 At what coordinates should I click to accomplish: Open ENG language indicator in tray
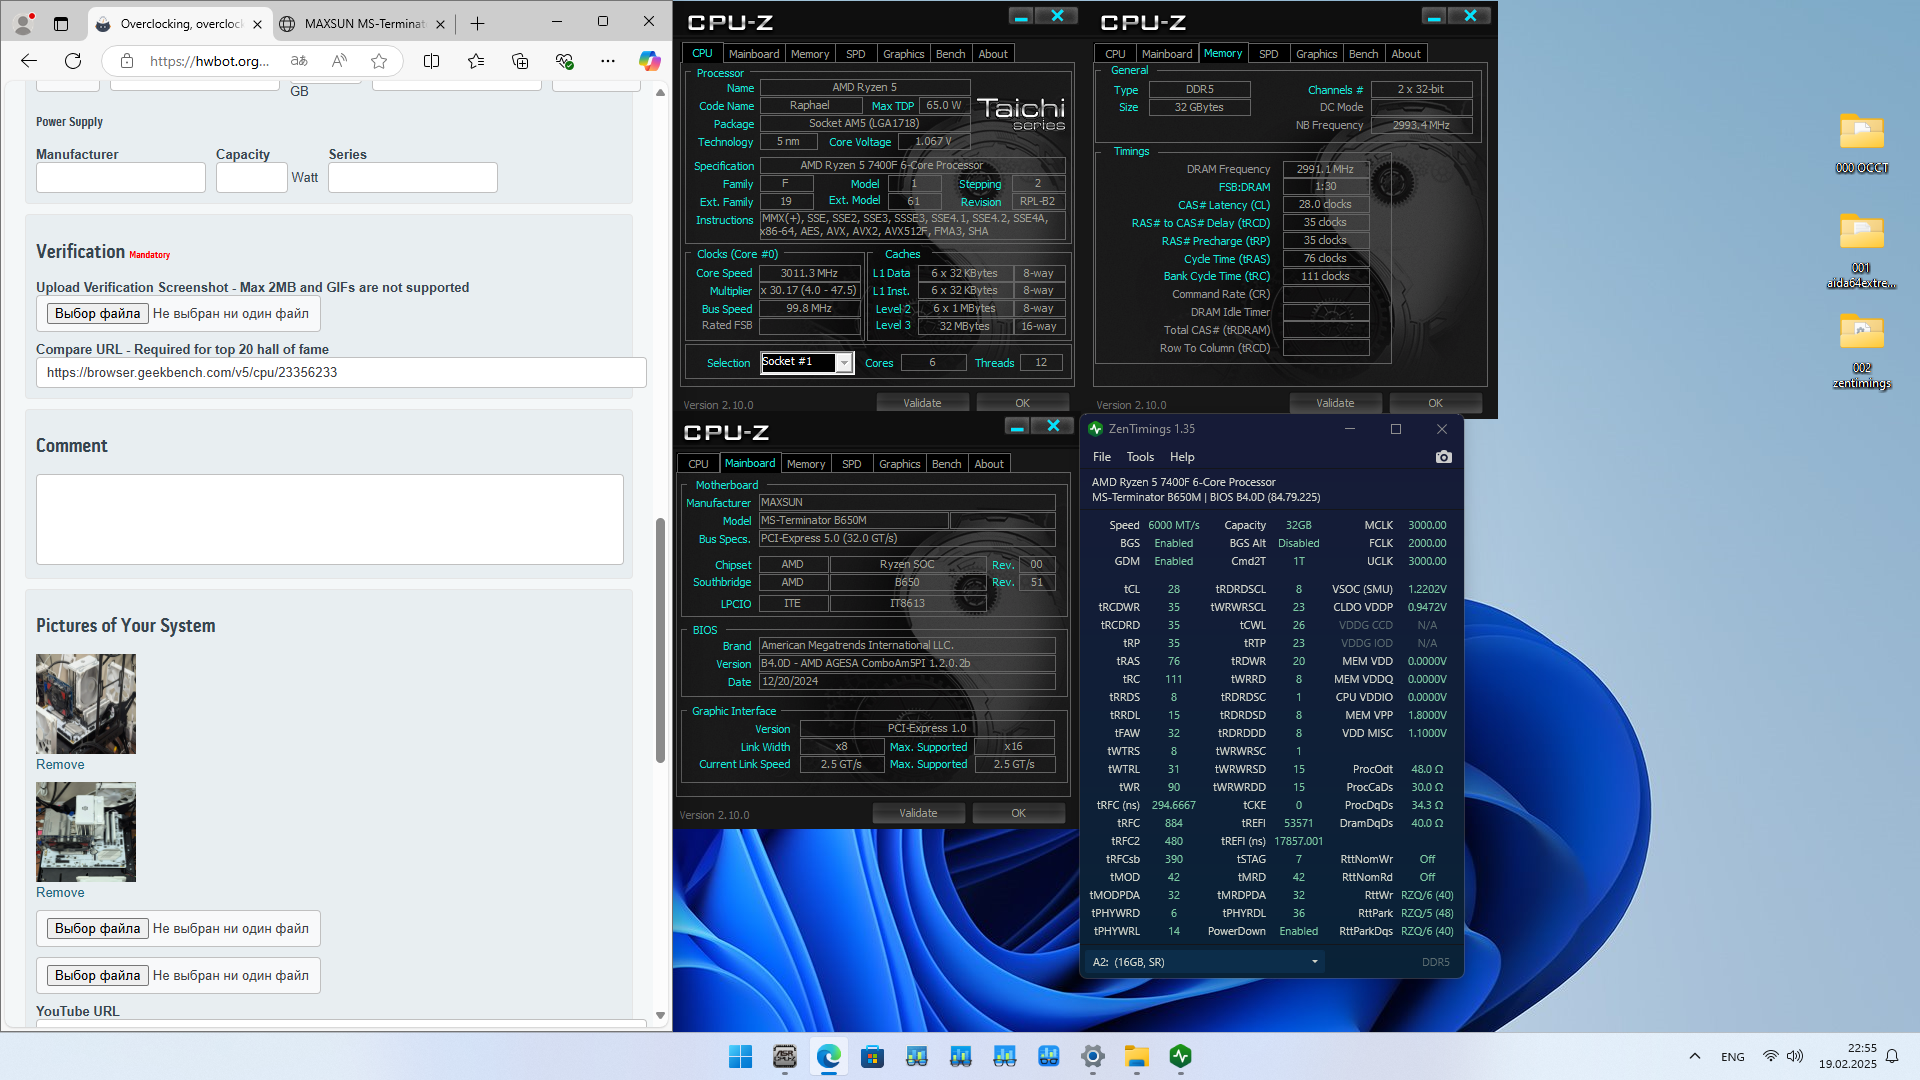[1733, 1057]
